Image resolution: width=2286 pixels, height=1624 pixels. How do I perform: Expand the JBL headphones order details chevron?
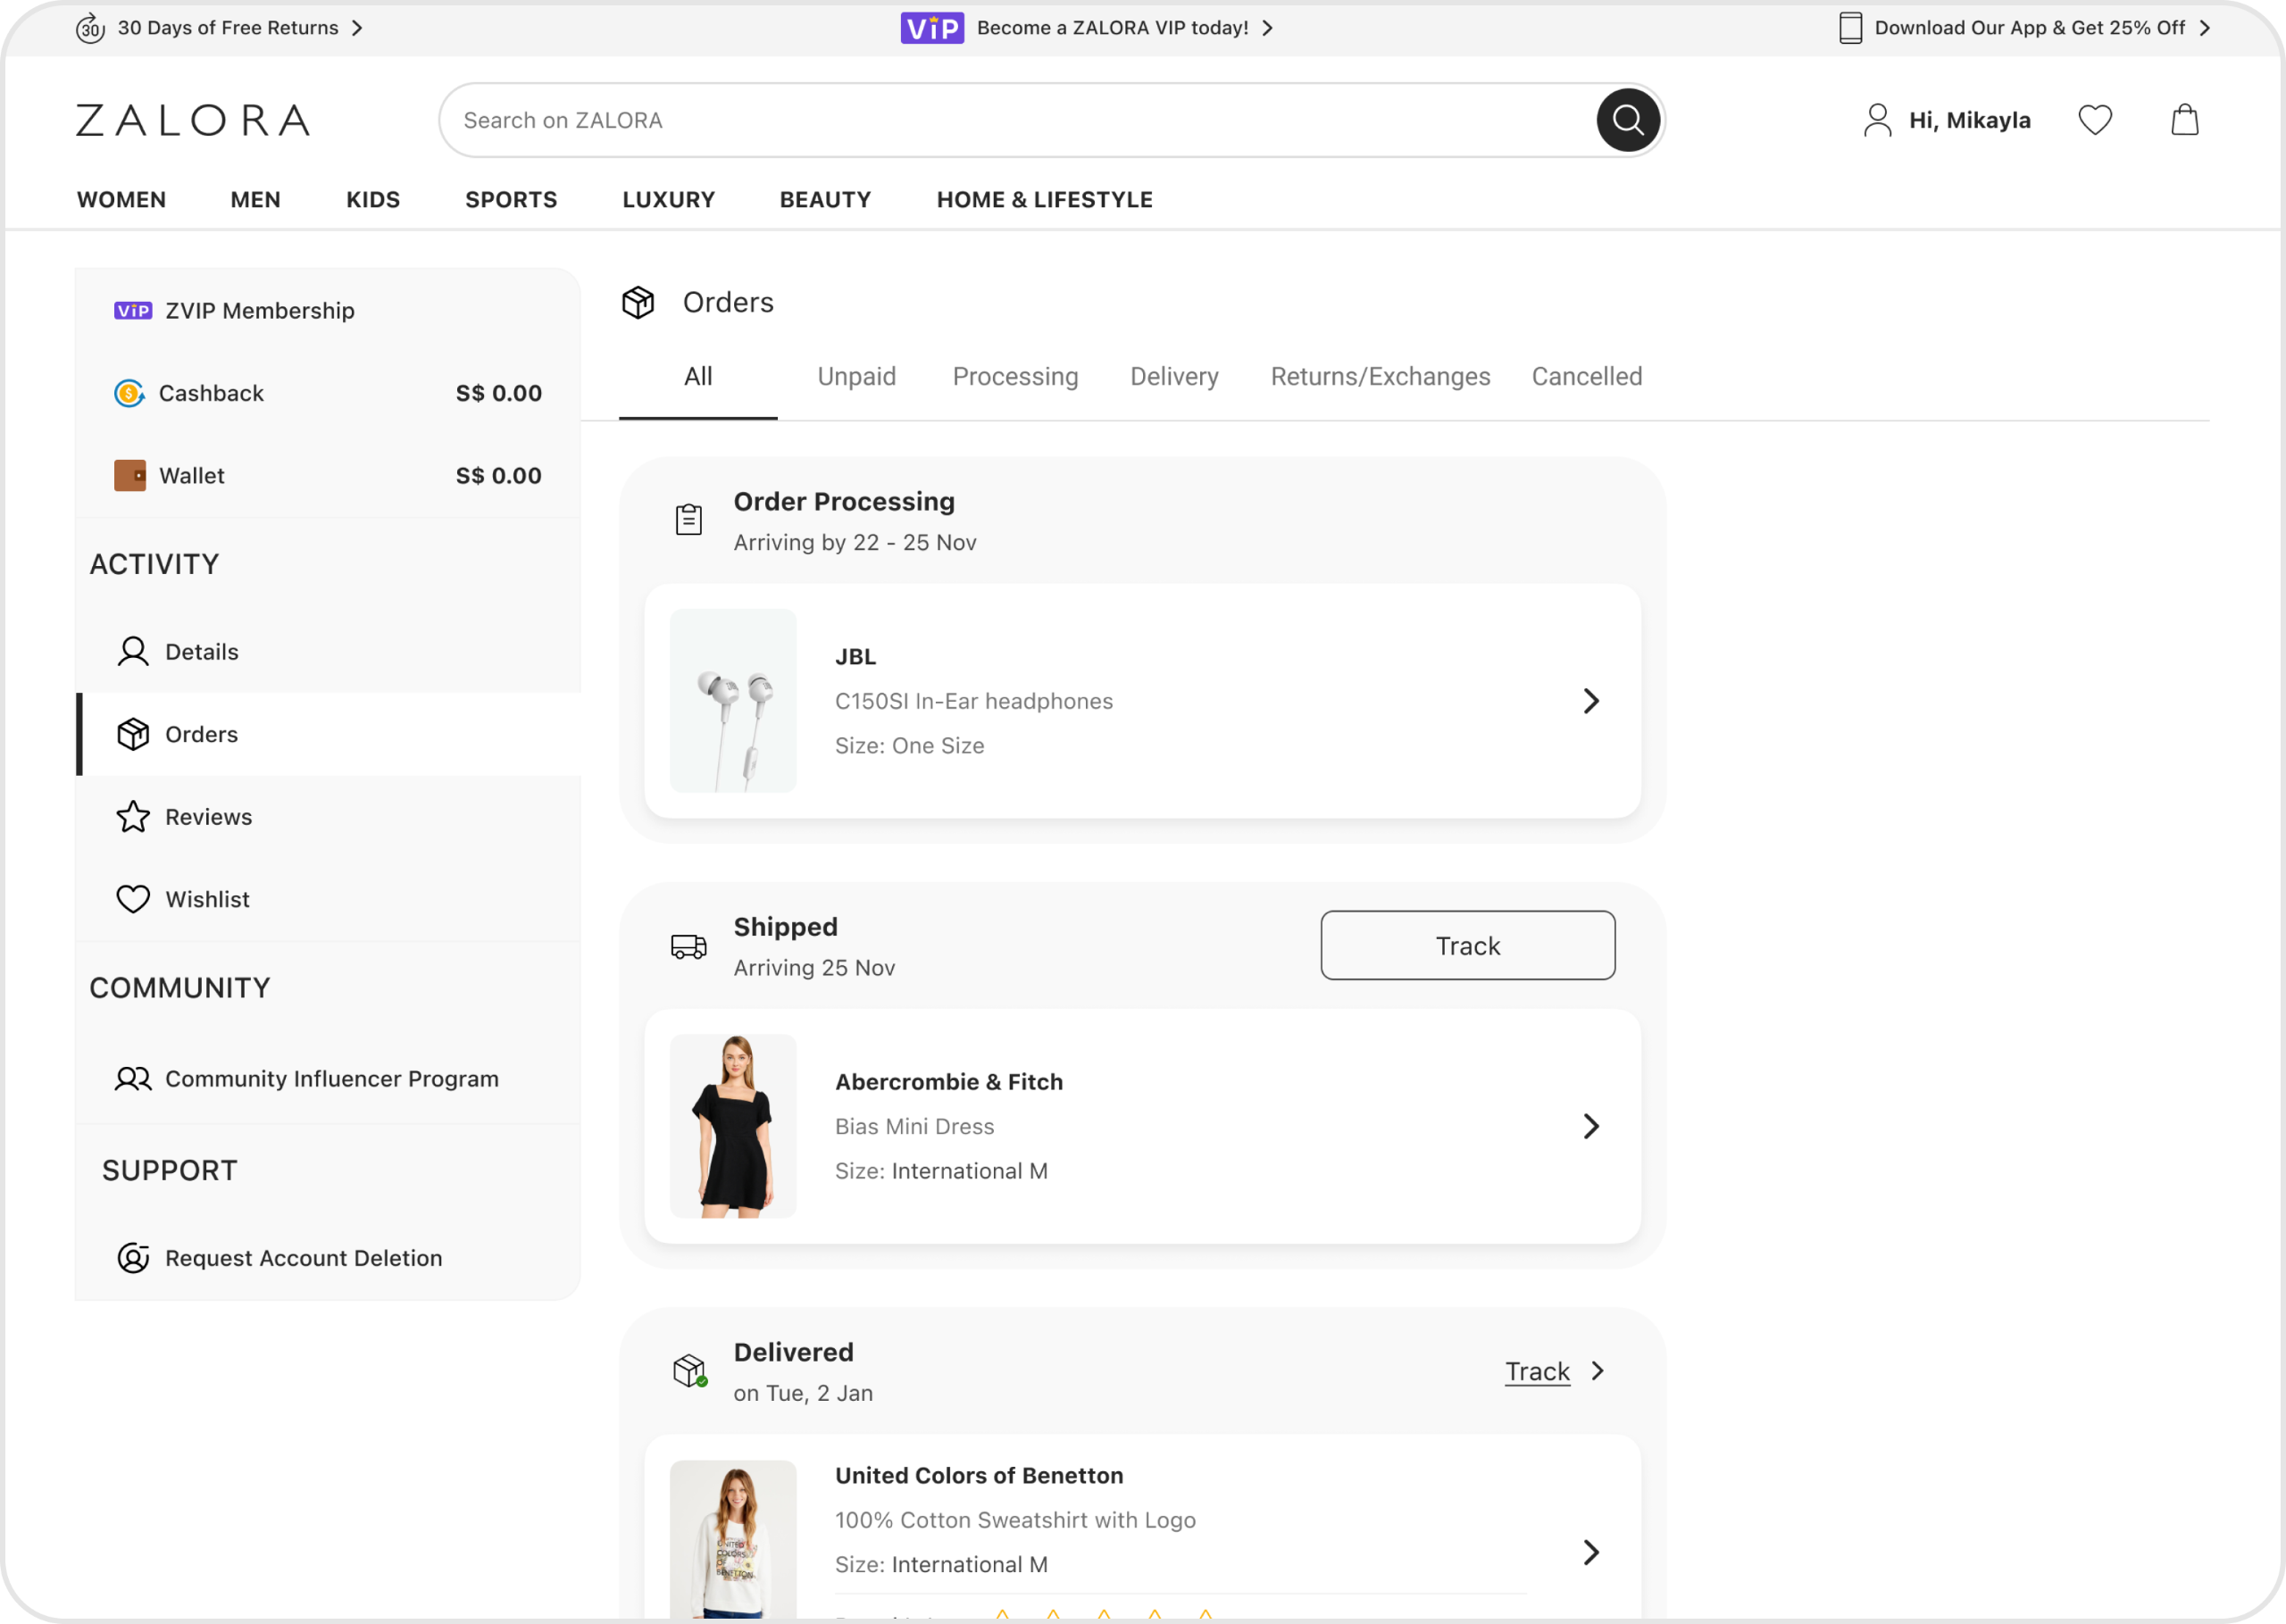[1591, 701]
